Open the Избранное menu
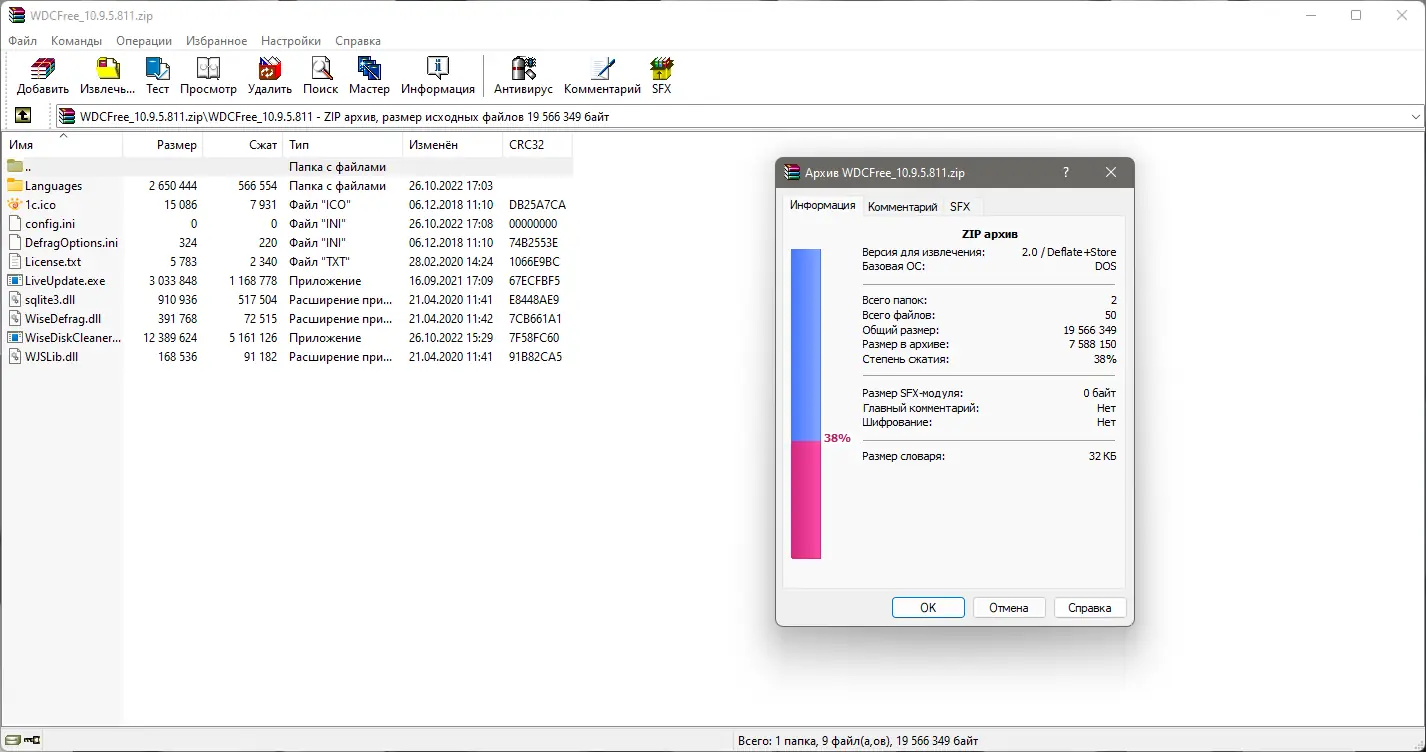Image resolution: width=1426 pixels, height=752 pixels. (x=216, y=41)
